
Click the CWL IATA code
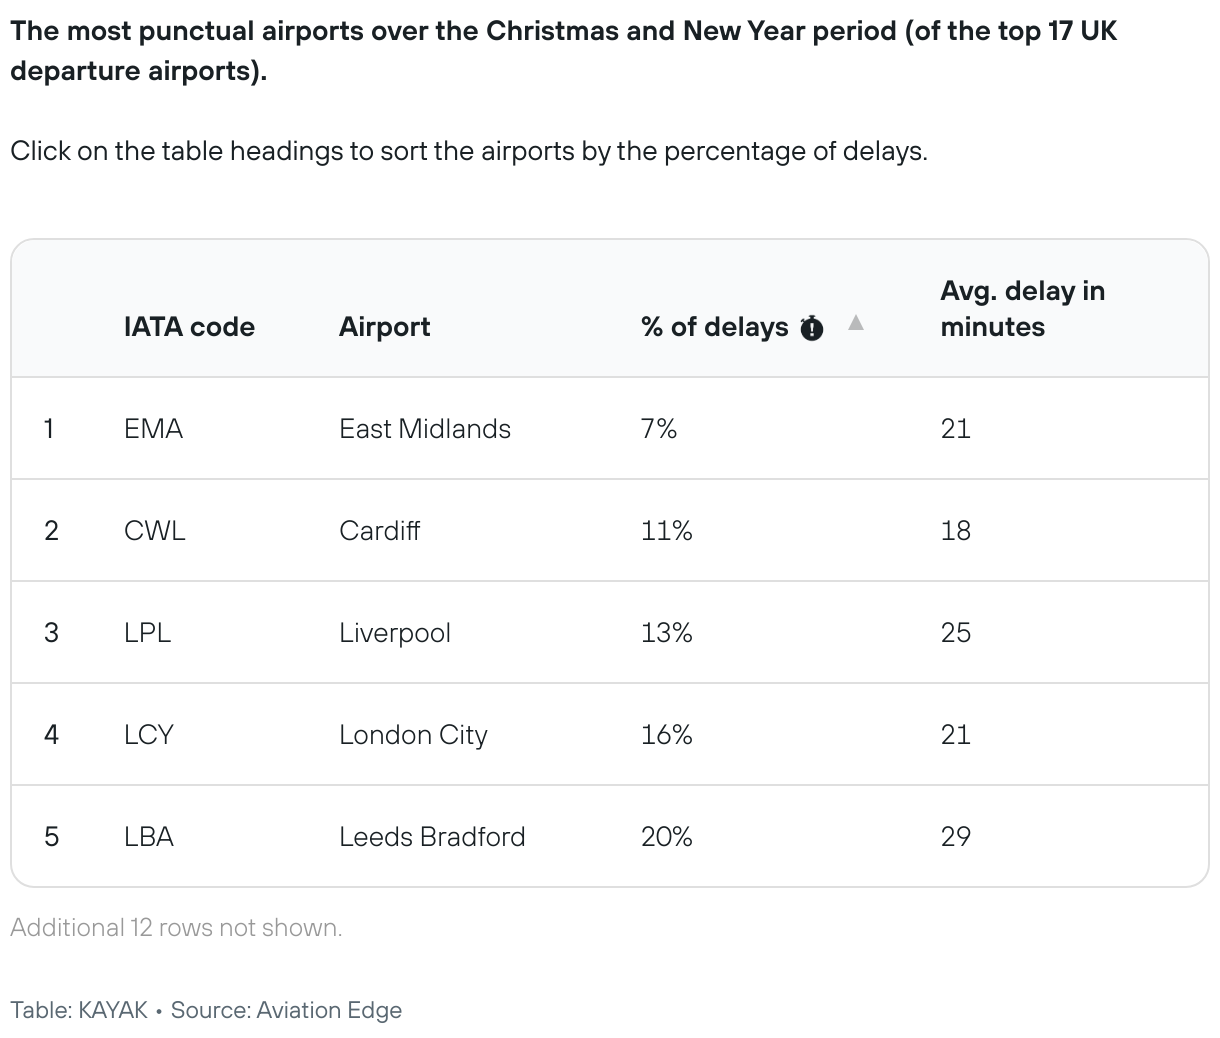154,531
